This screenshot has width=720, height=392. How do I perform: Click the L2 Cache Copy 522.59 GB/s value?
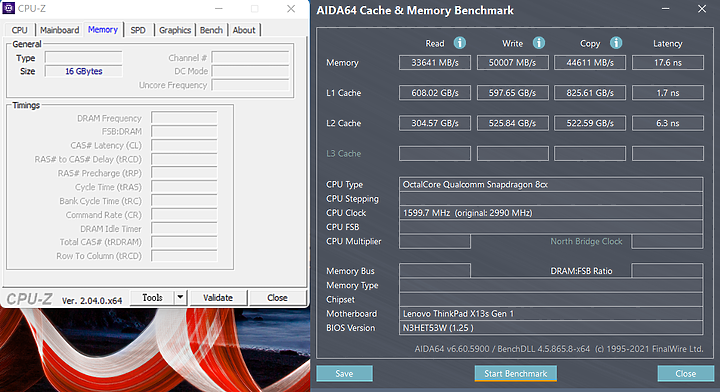point(590,123)
